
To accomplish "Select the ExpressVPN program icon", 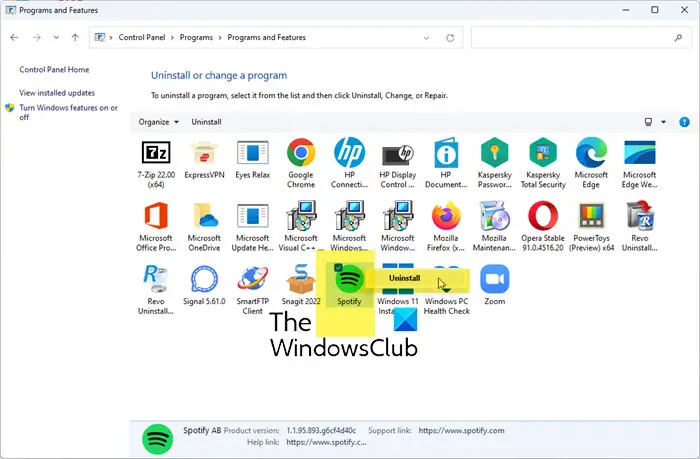I will point(204,153).
